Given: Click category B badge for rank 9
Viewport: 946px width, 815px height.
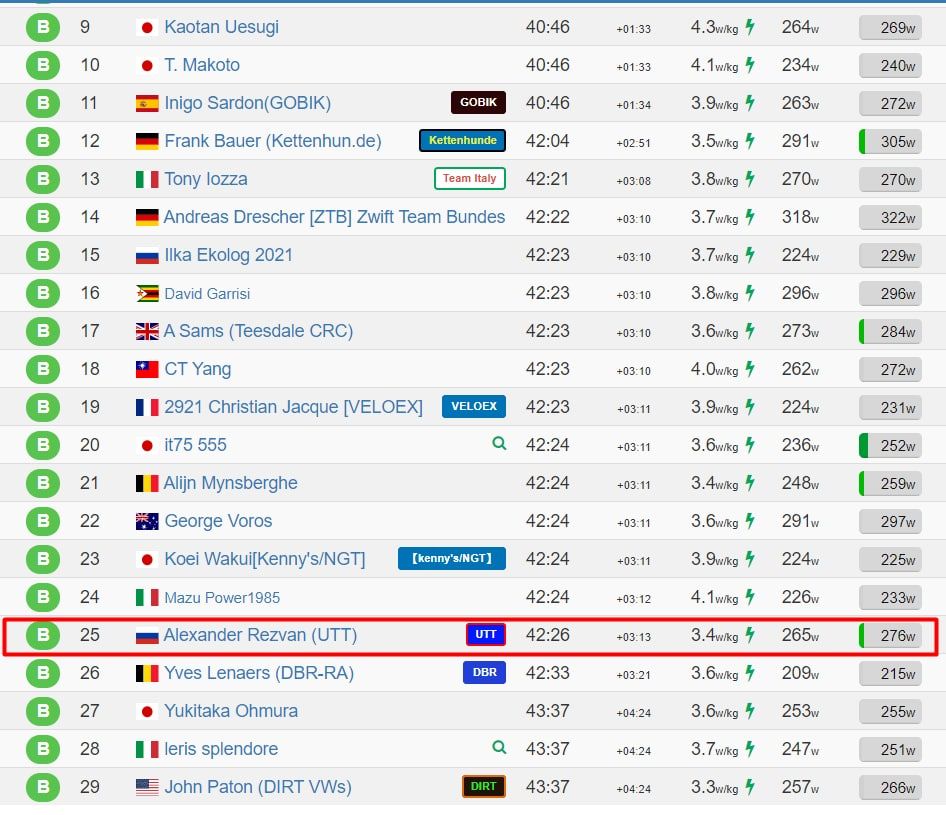Looking at the screenshot, I should (43, 27).
